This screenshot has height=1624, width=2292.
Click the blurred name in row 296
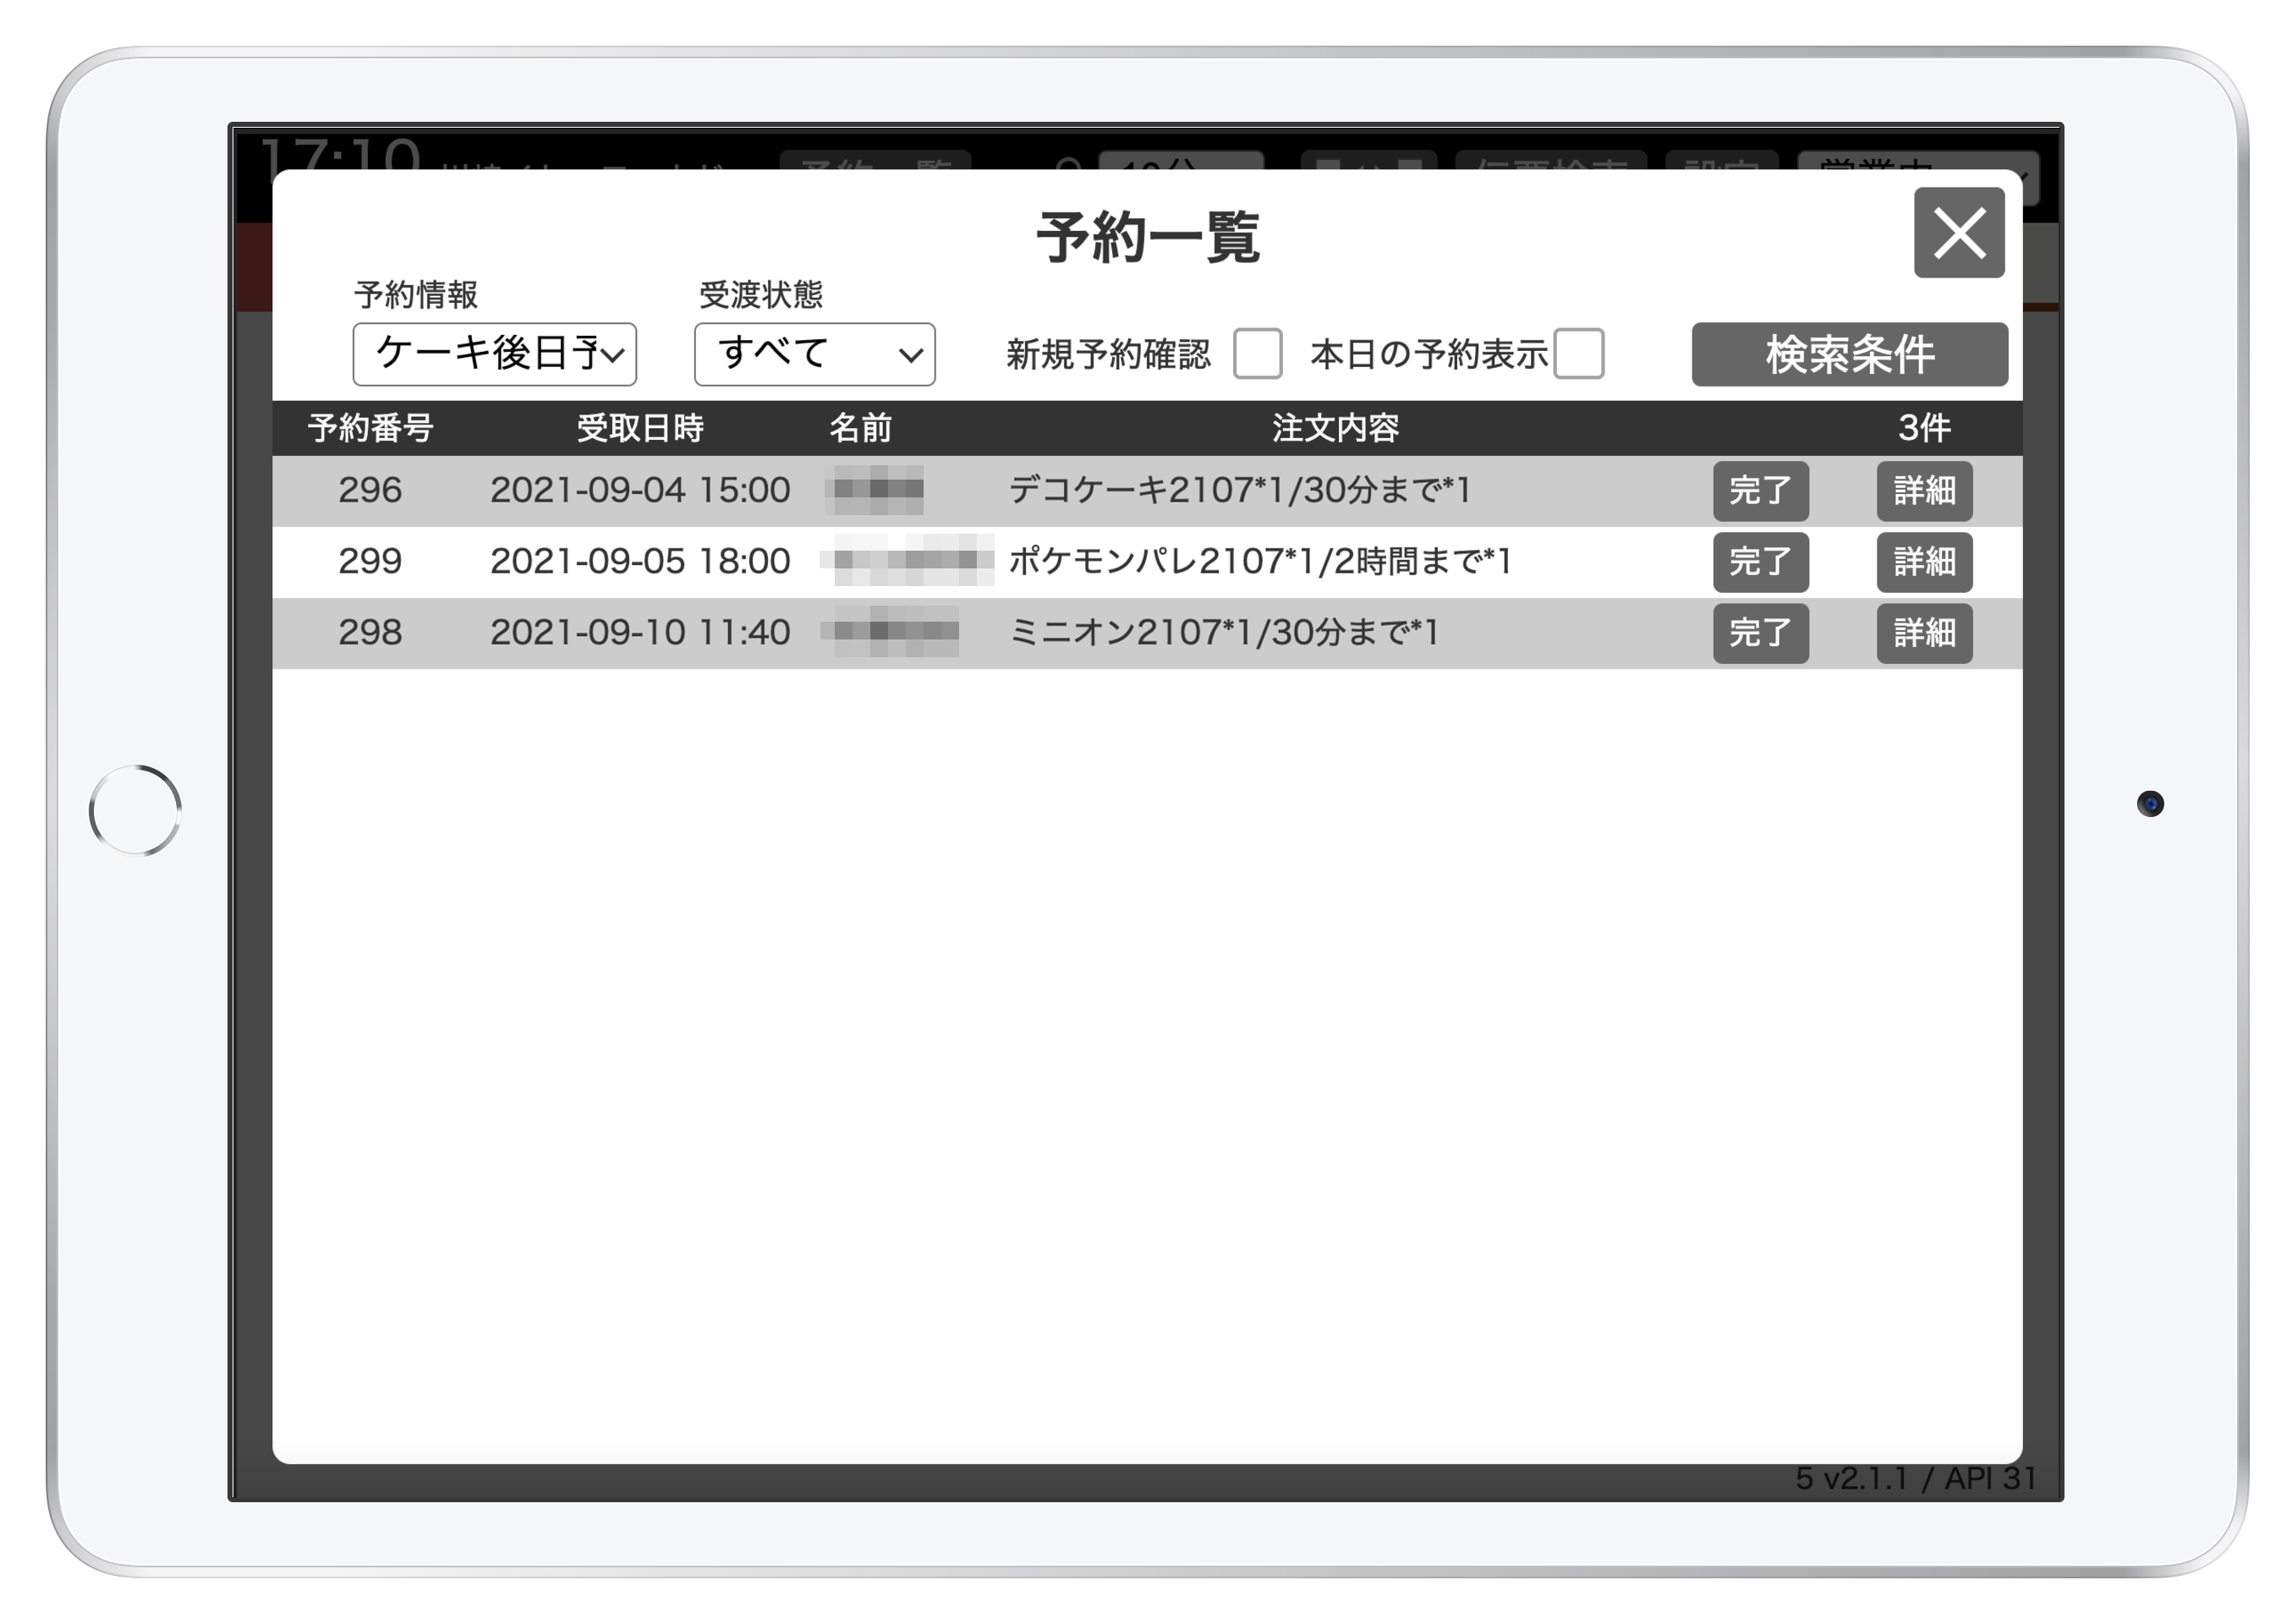point(875,490)
